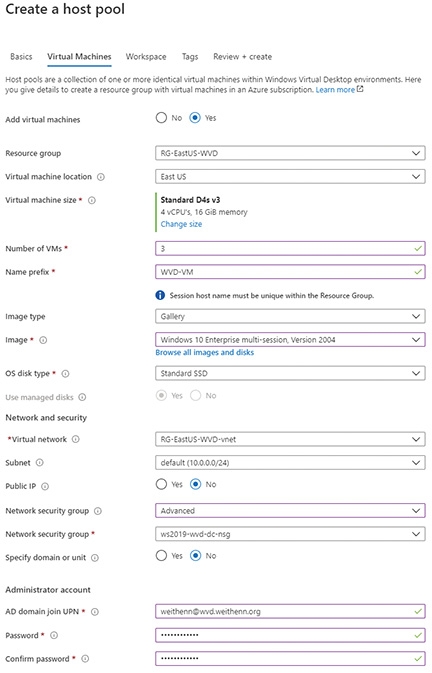
Task: Click the Change size link
Action: (x=181, y=224)
